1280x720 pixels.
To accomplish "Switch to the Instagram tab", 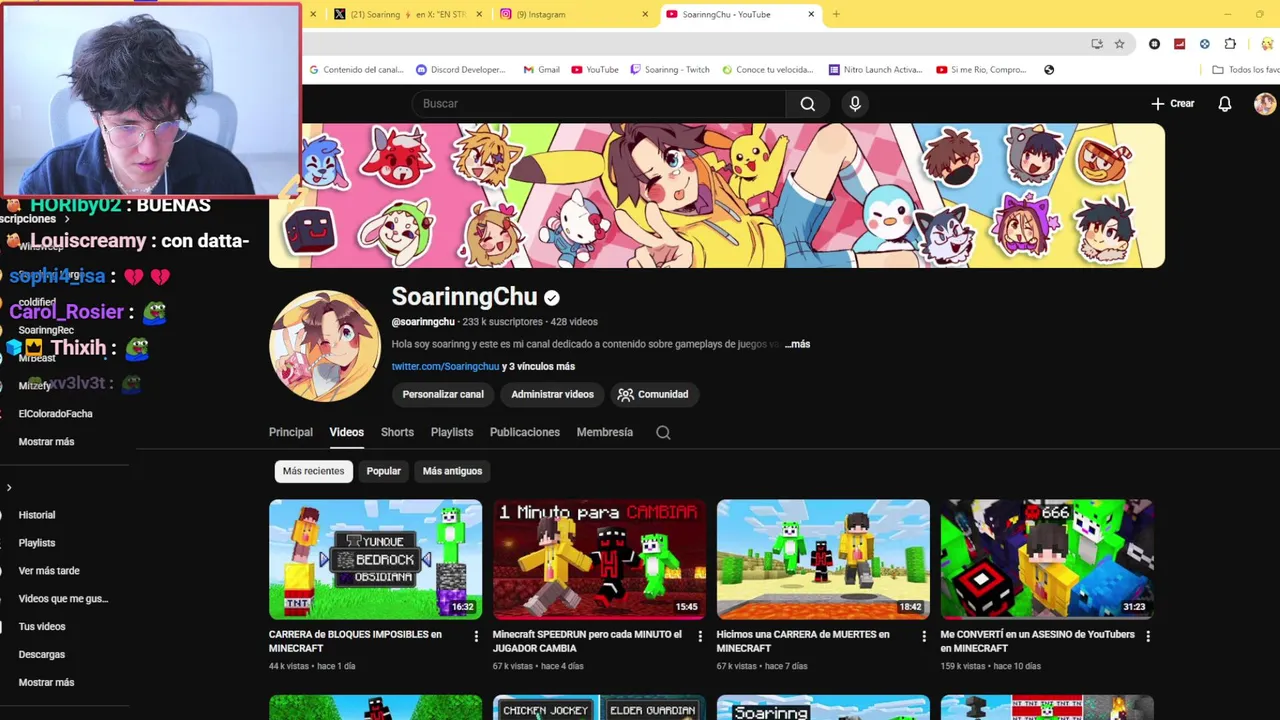I will (x=575, y=14).
